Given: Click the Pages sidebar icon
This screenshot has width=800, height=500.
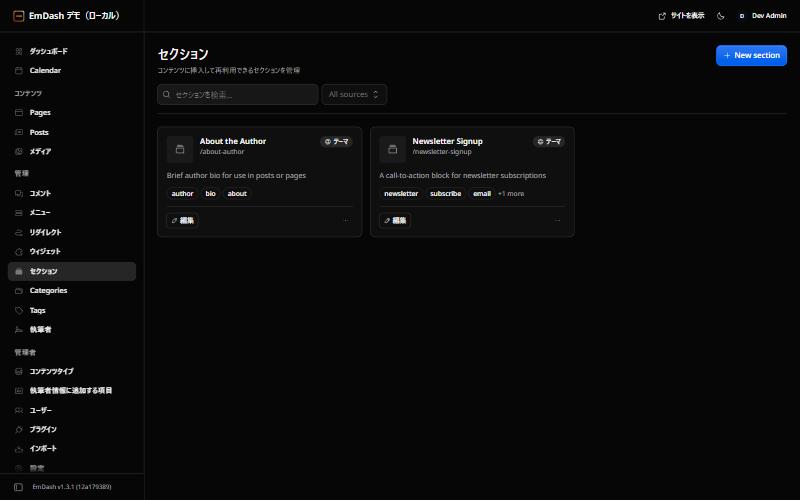Looking at the screenshot, I should [x=19, y=112].
